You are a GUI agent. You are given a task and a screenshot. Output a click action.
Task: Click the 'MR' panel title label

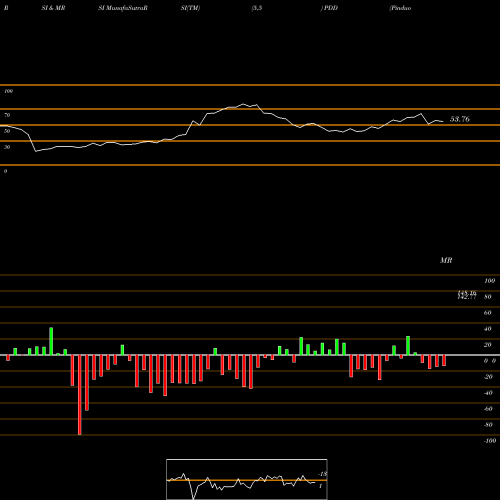(x=446, y=260)
